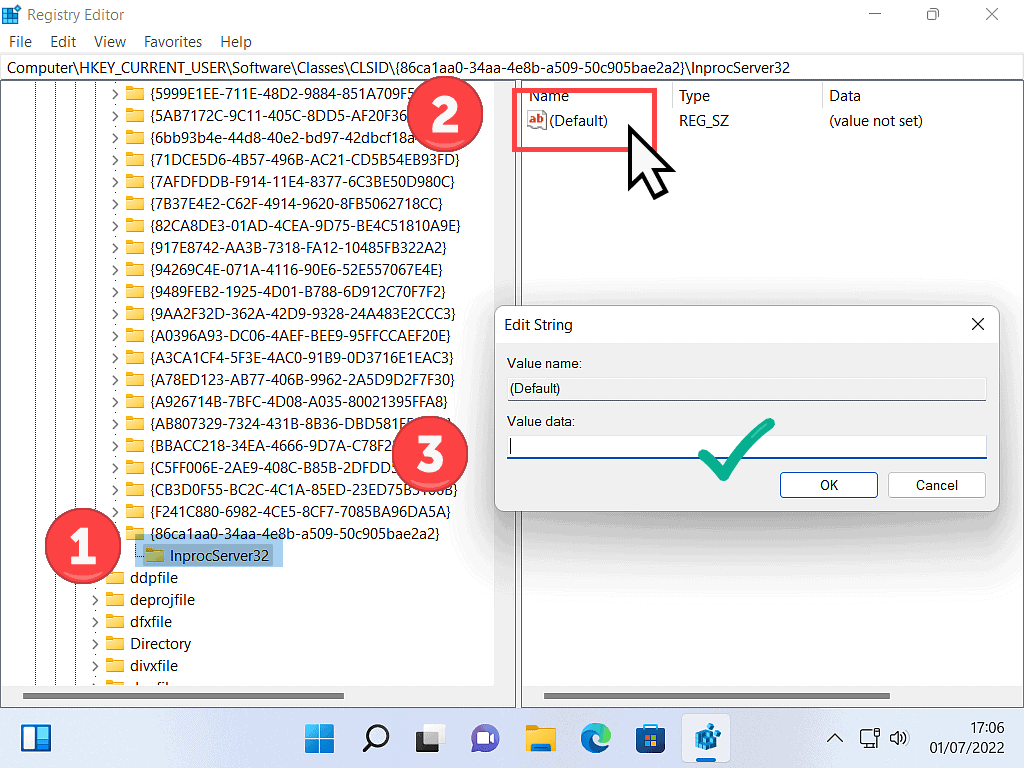Viewport: 1024px width, 768px height.
Task: Open the Task View taskbar icon
Action: point(431,739)
